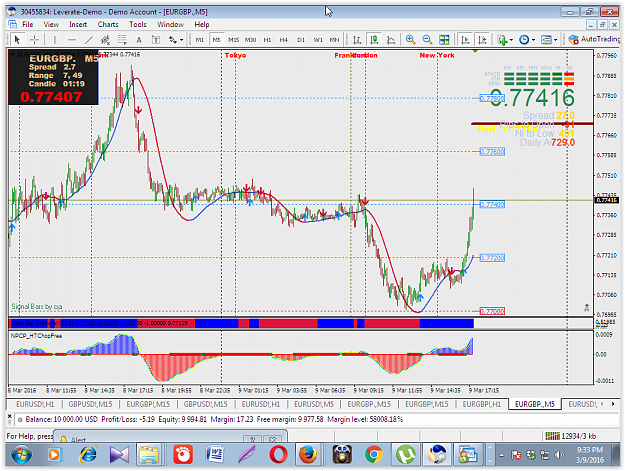
Task: Choose the horizontal line drawing tool
Action: point(72,39)
